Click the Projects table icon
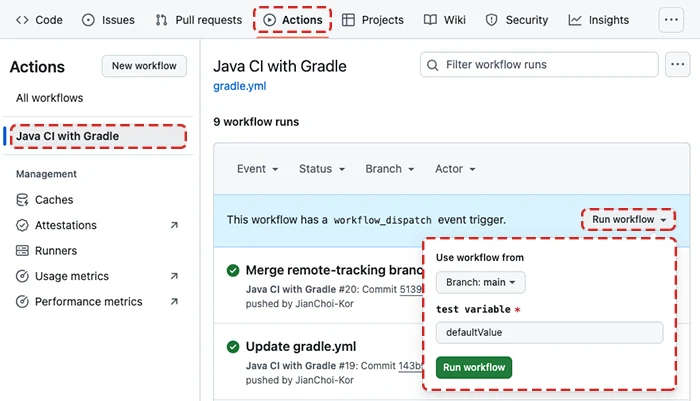 coord(348,20)
